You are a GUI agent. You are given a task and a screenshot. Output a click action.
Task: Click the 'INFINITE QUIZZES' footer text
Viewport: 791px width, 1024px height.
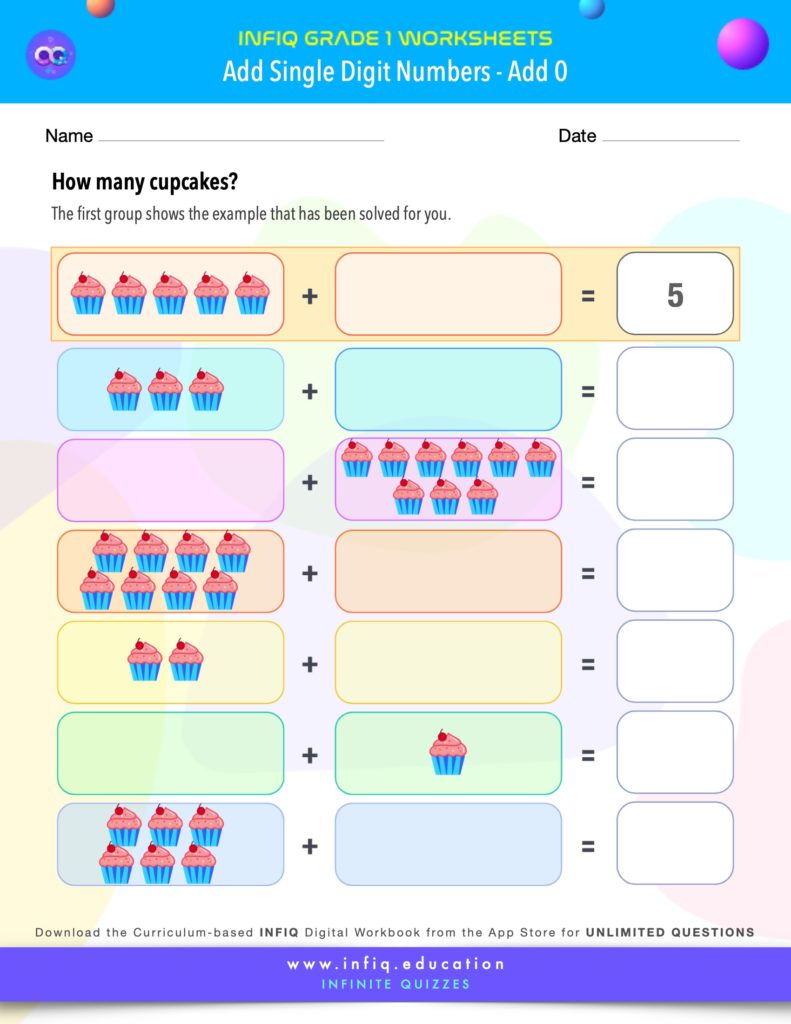tap(396, 984)
